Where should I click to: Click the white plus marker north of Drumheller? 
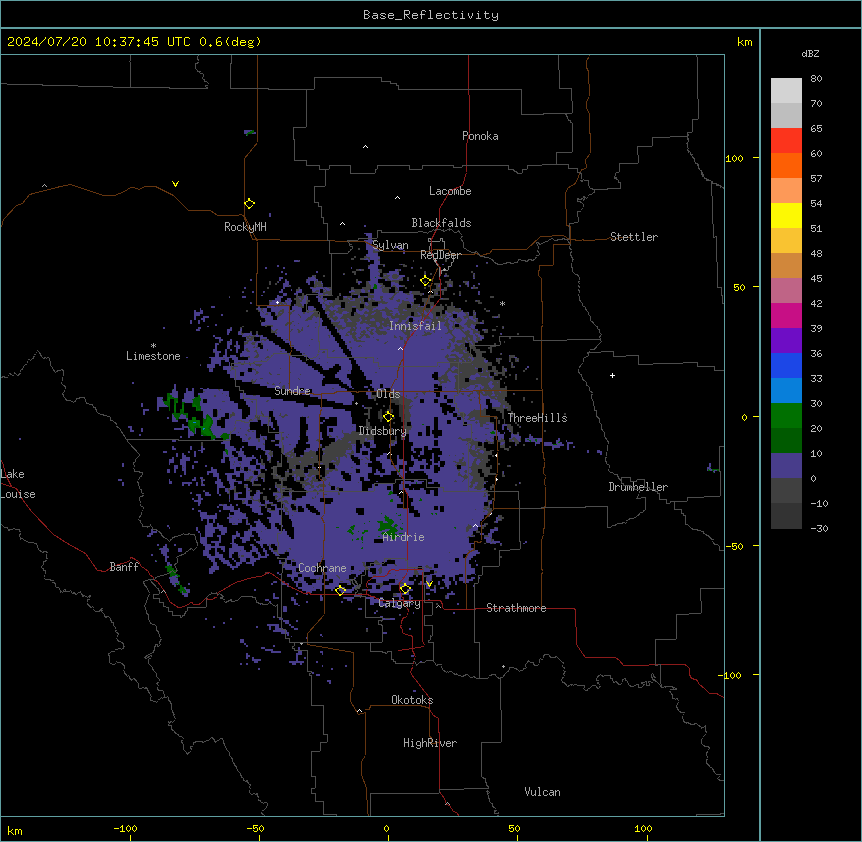point(612,375)
